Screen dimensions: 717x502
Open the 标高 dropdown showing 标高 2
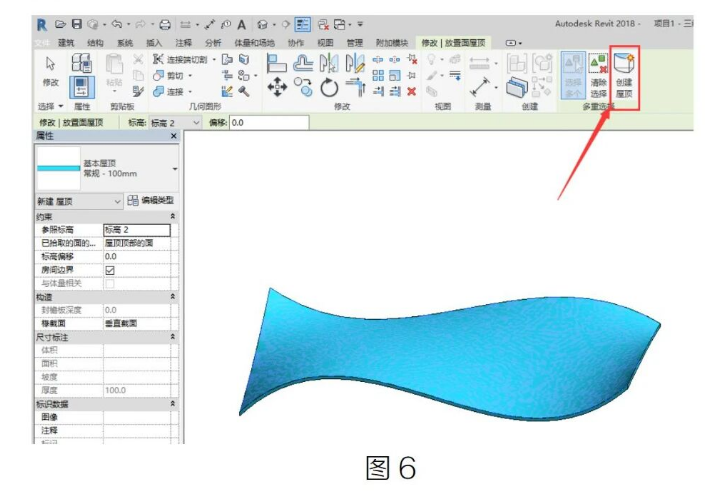[176, 123]
